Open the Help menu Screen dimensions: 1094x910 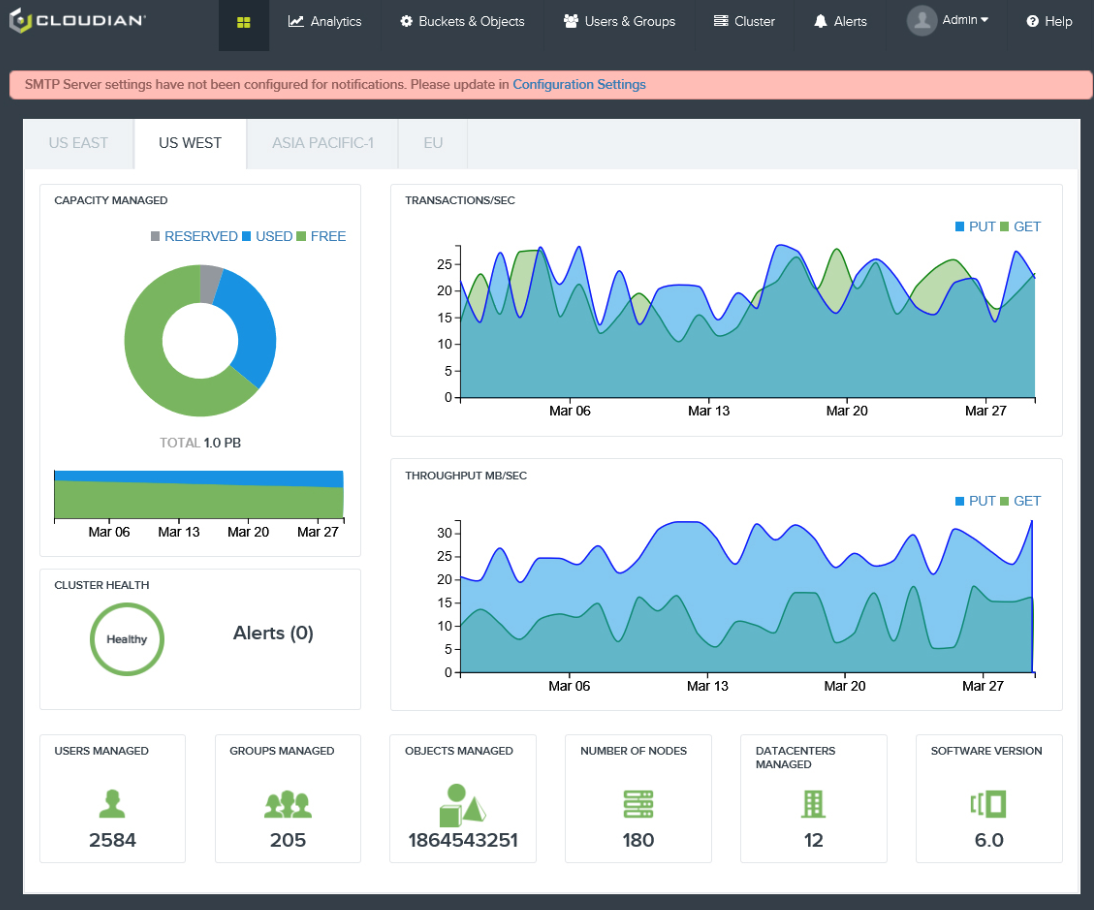pyautogui.click(x=1049, y=22)
